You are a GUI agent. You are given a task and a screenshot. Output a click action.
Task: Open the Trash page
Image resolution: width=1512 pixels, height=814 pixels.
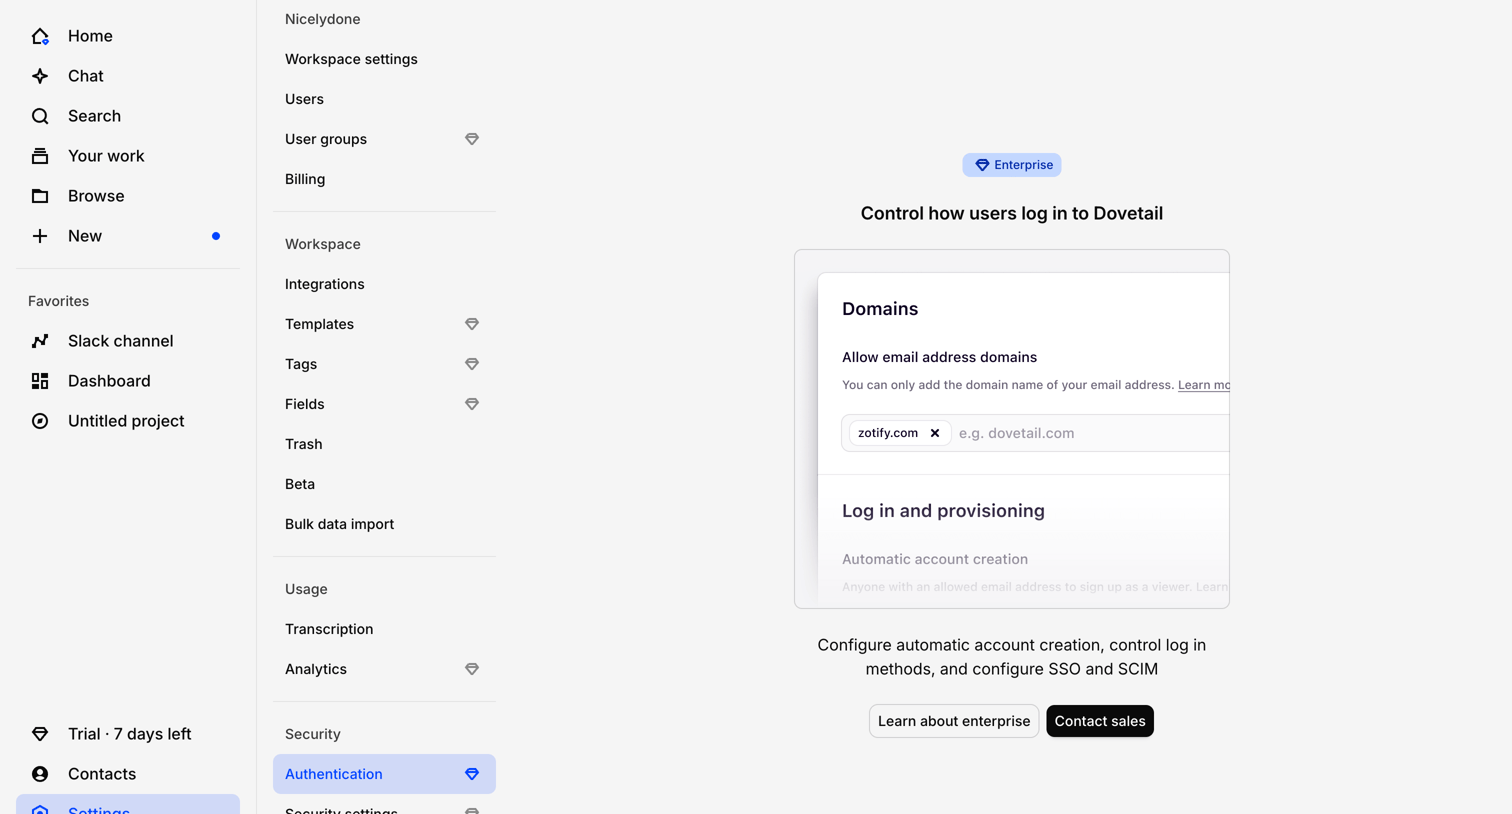[384, 444]
